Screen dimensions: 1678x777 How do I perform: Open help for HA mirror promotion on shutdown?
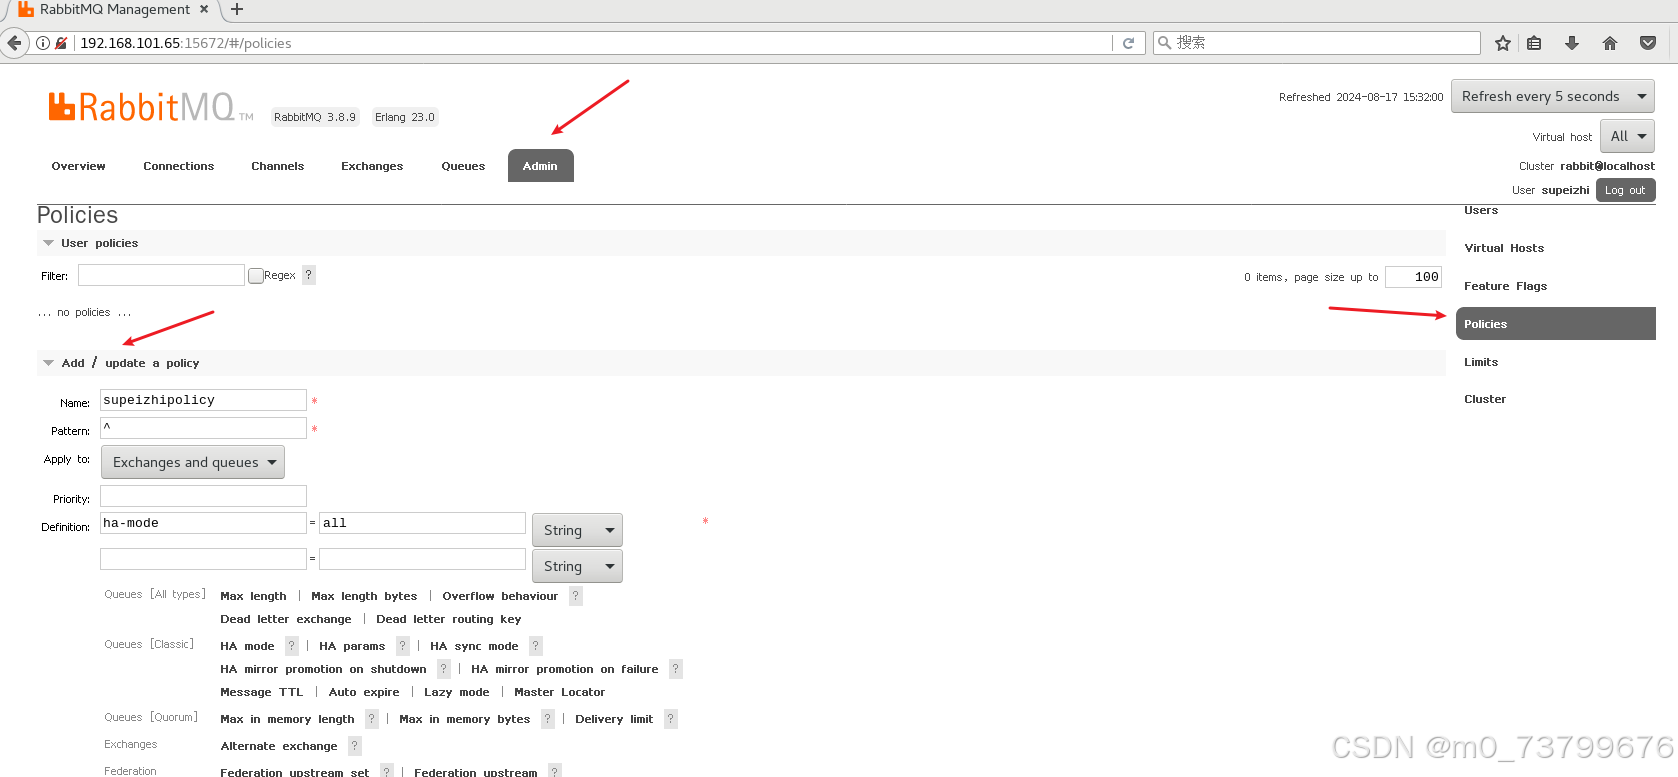444,669
